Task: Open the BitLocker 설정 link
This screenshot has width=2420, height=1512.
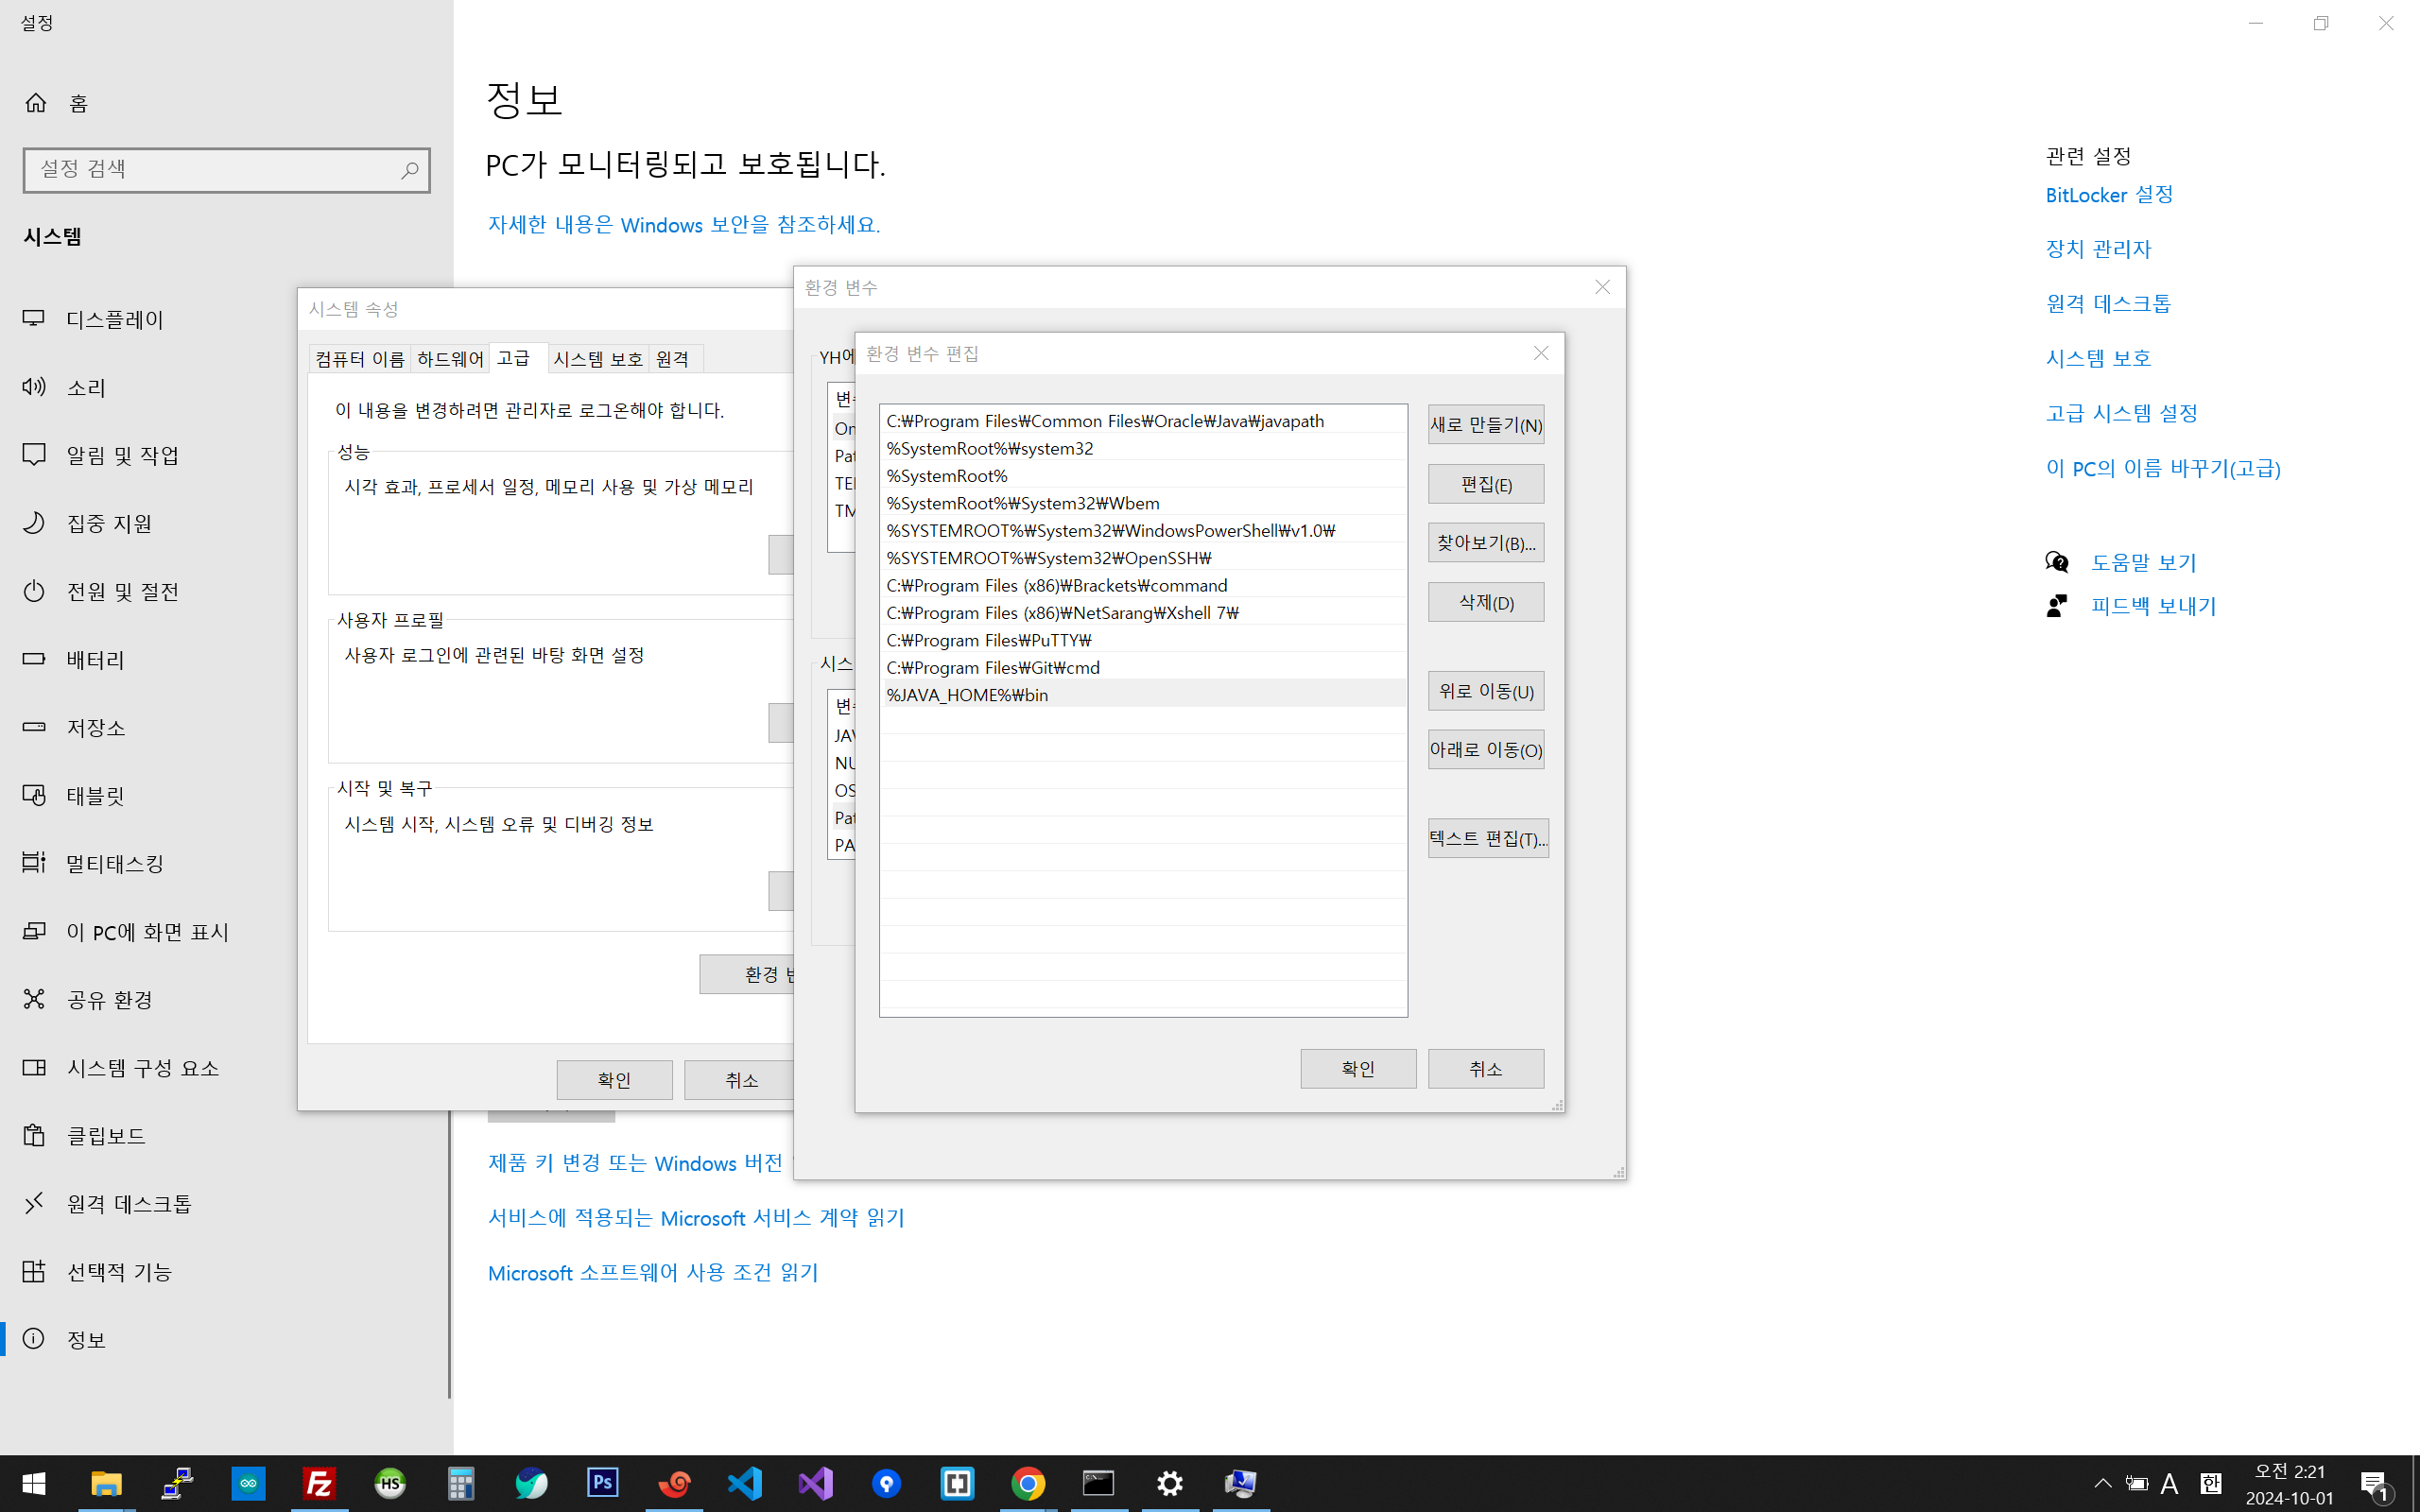Action: tap(2108, 195)
